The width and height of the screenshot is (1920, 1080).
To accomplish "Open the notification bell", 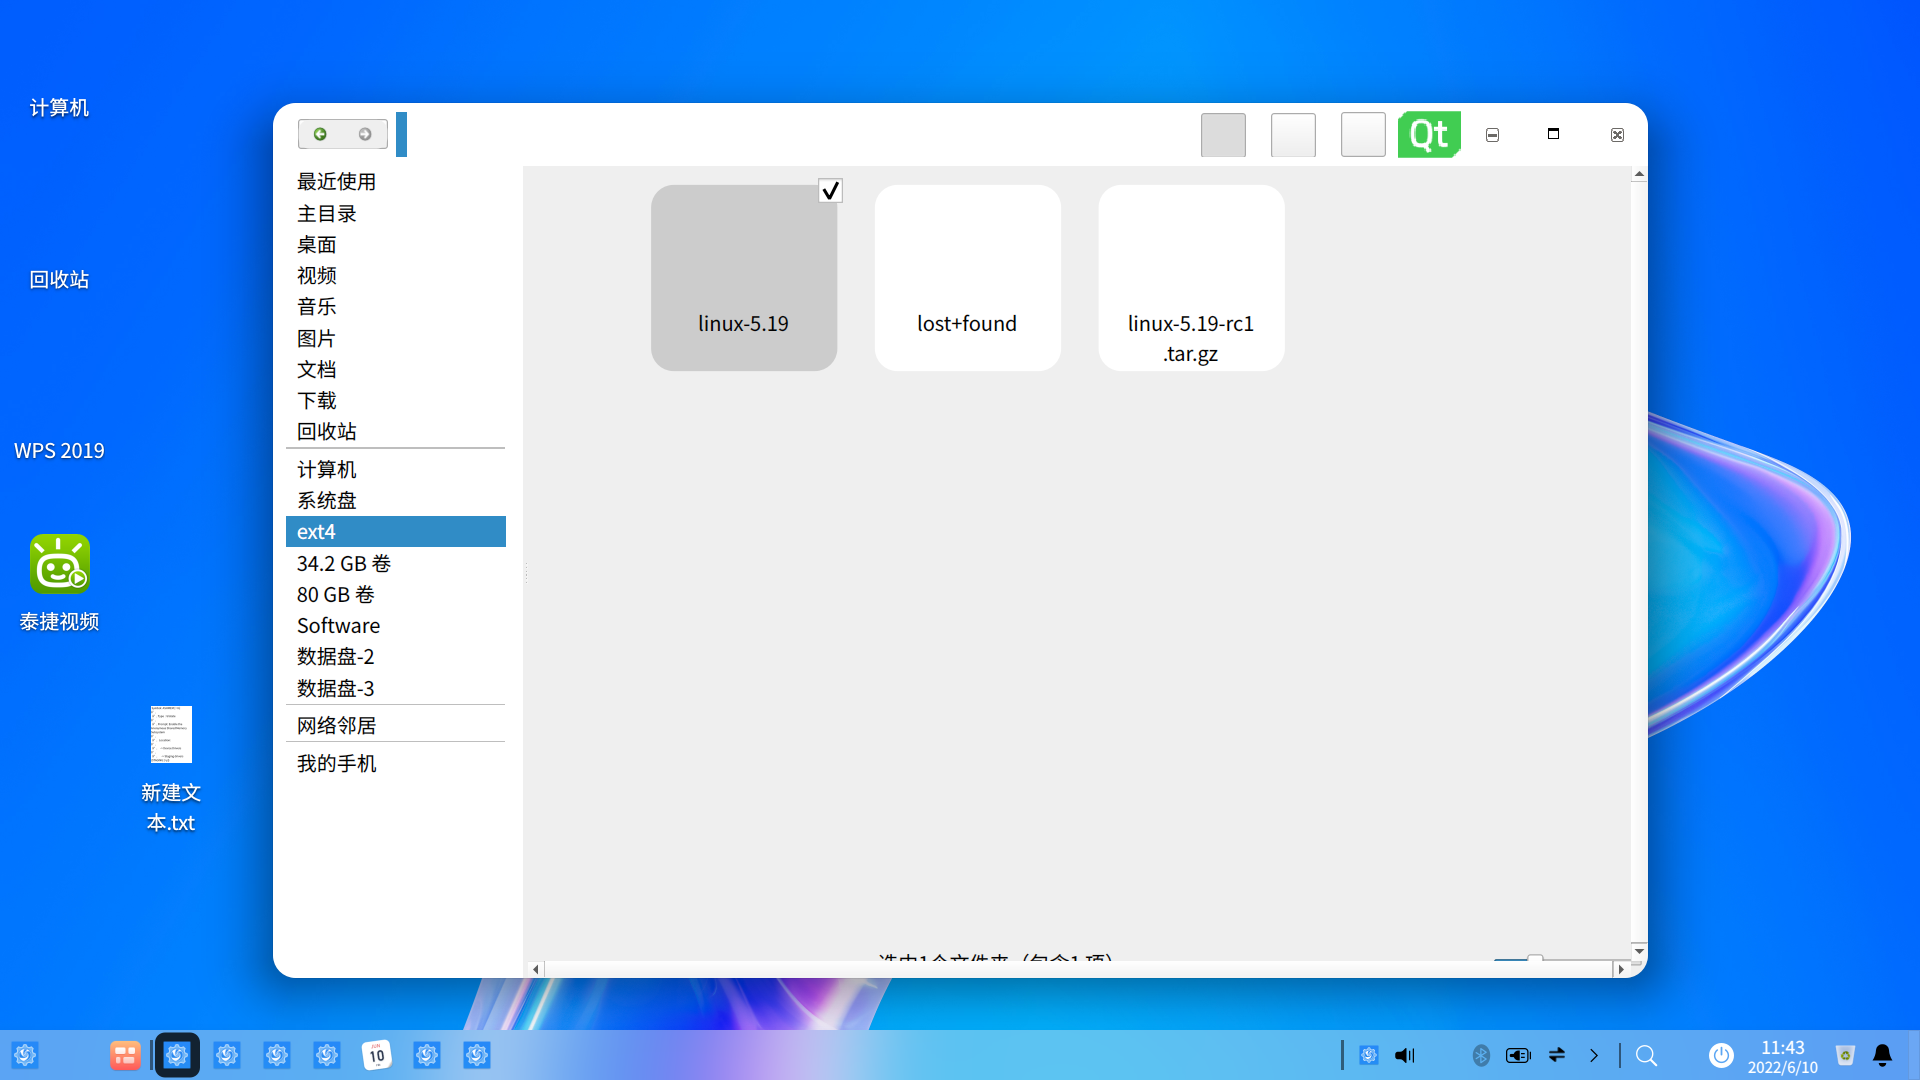I will coord(1882,1055).
